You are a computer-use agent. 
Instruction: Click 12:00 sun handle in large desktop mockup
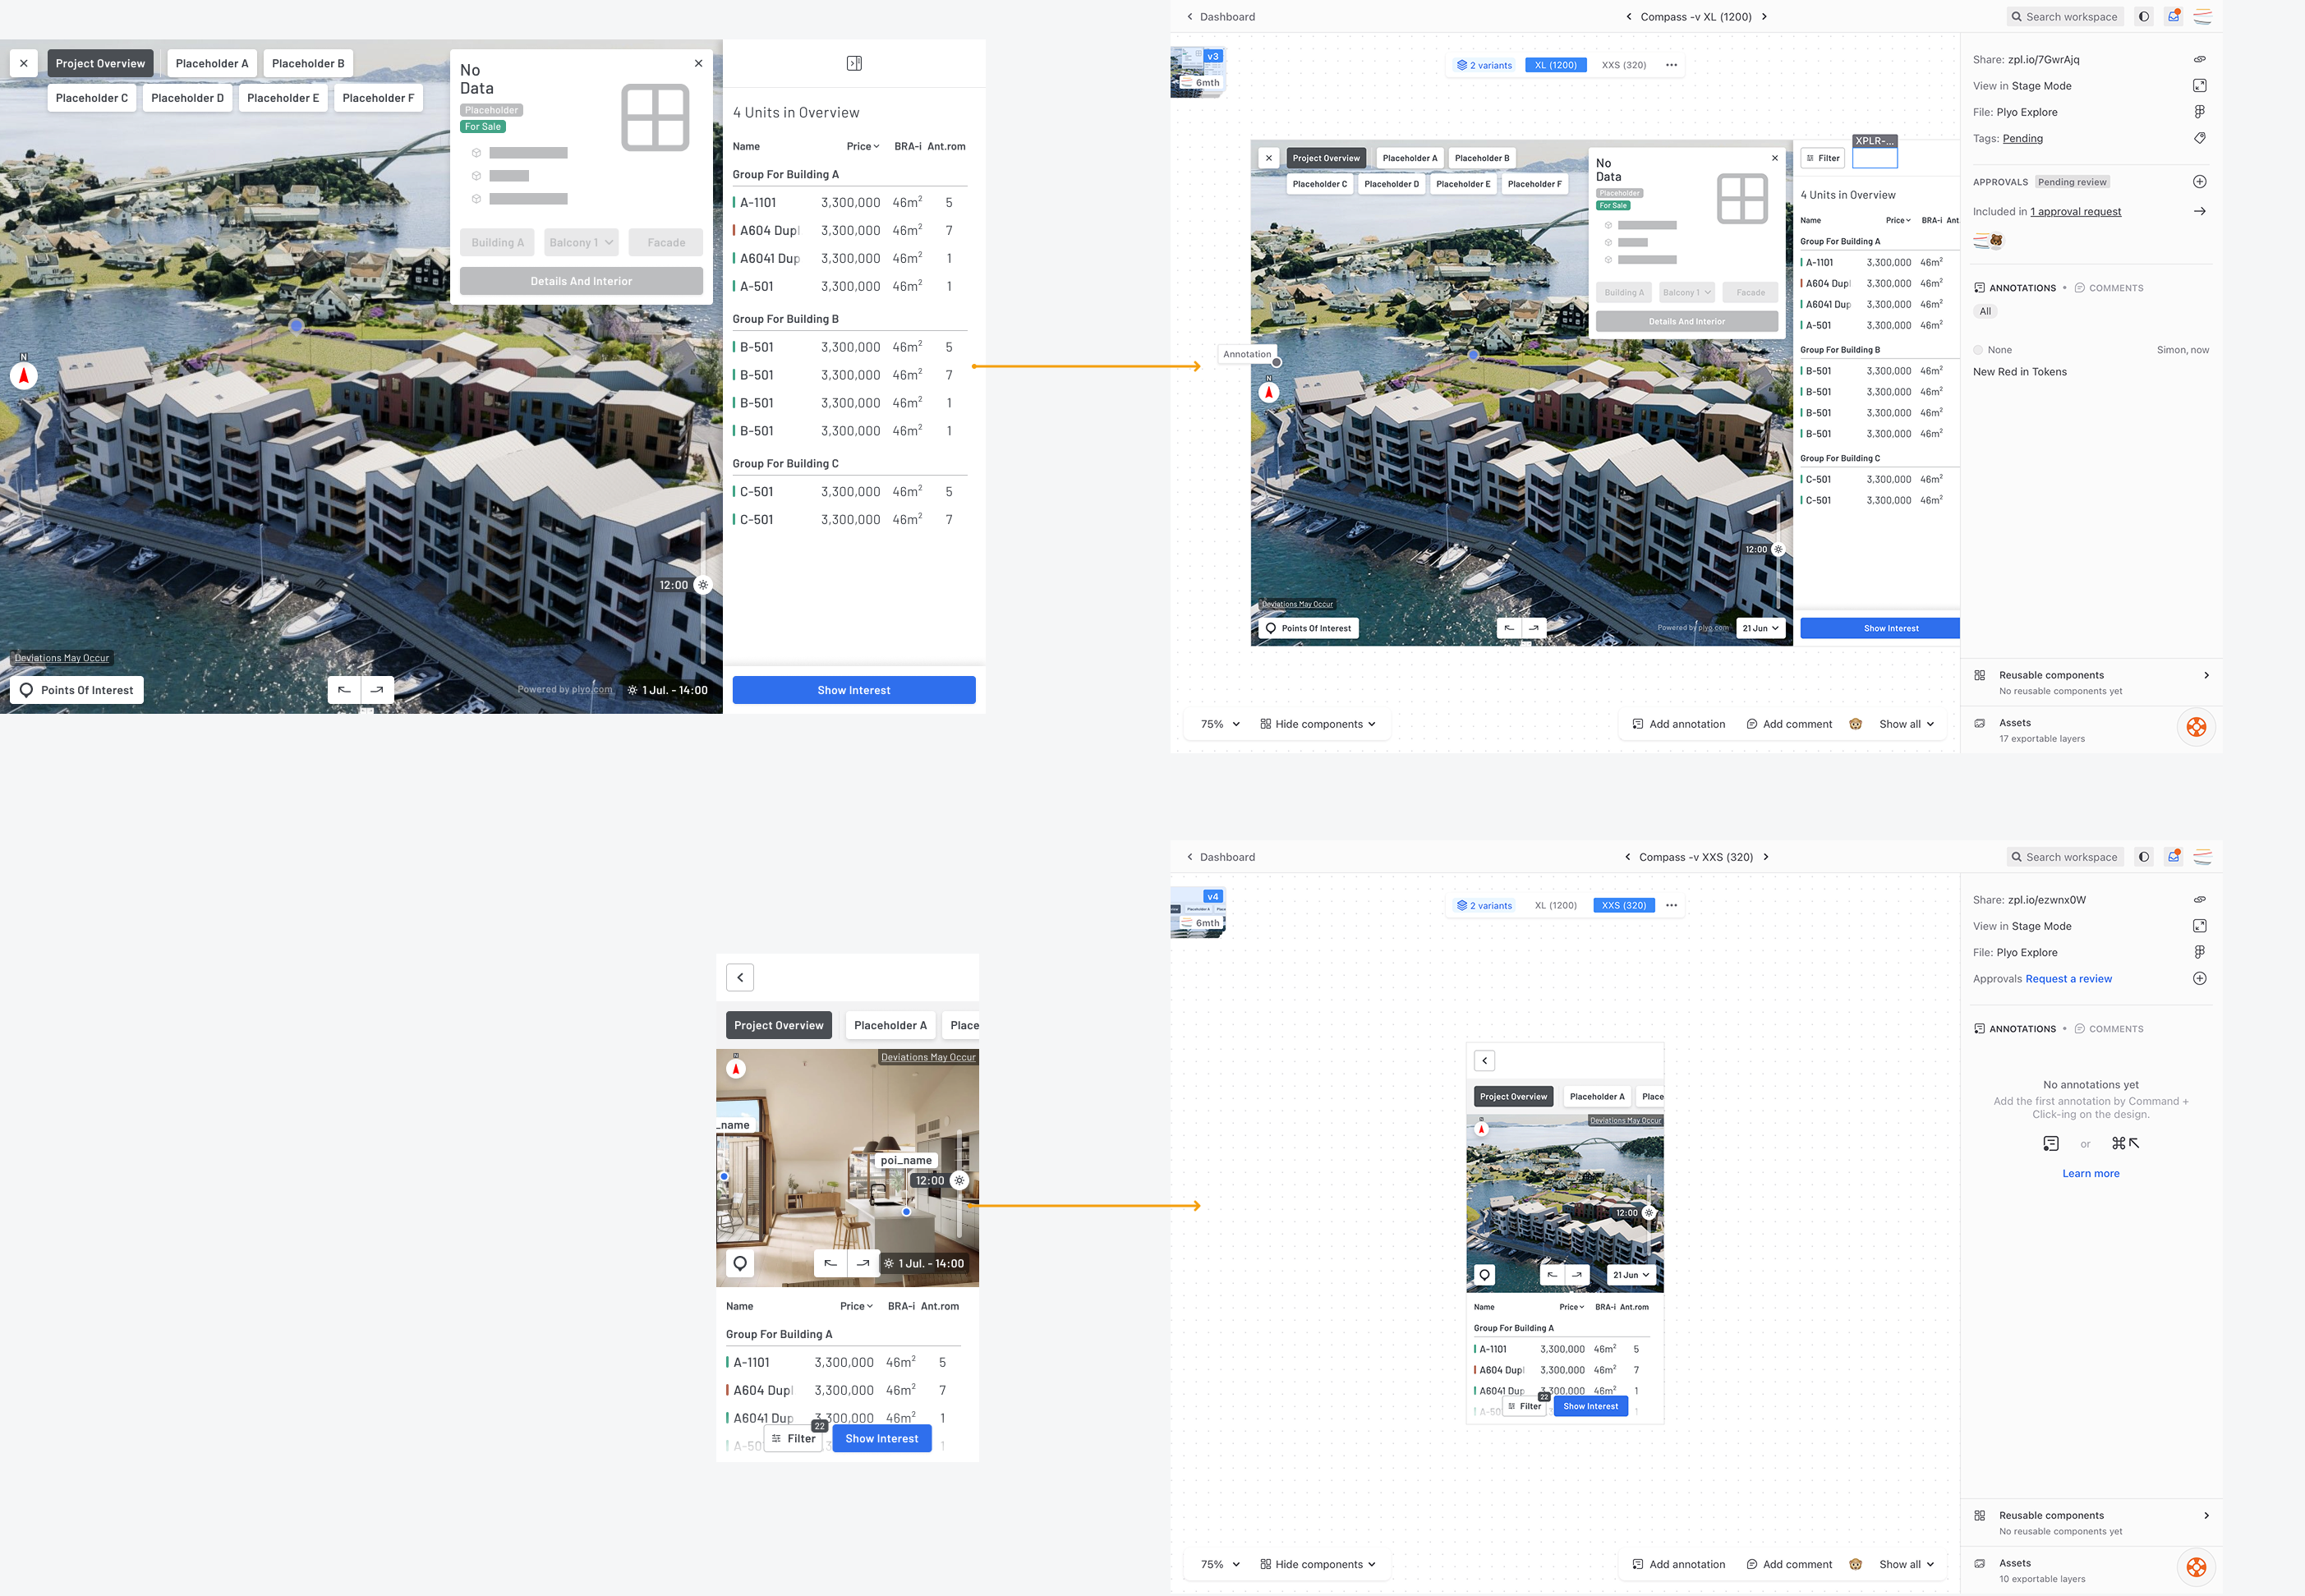click(x=703, y=585)
